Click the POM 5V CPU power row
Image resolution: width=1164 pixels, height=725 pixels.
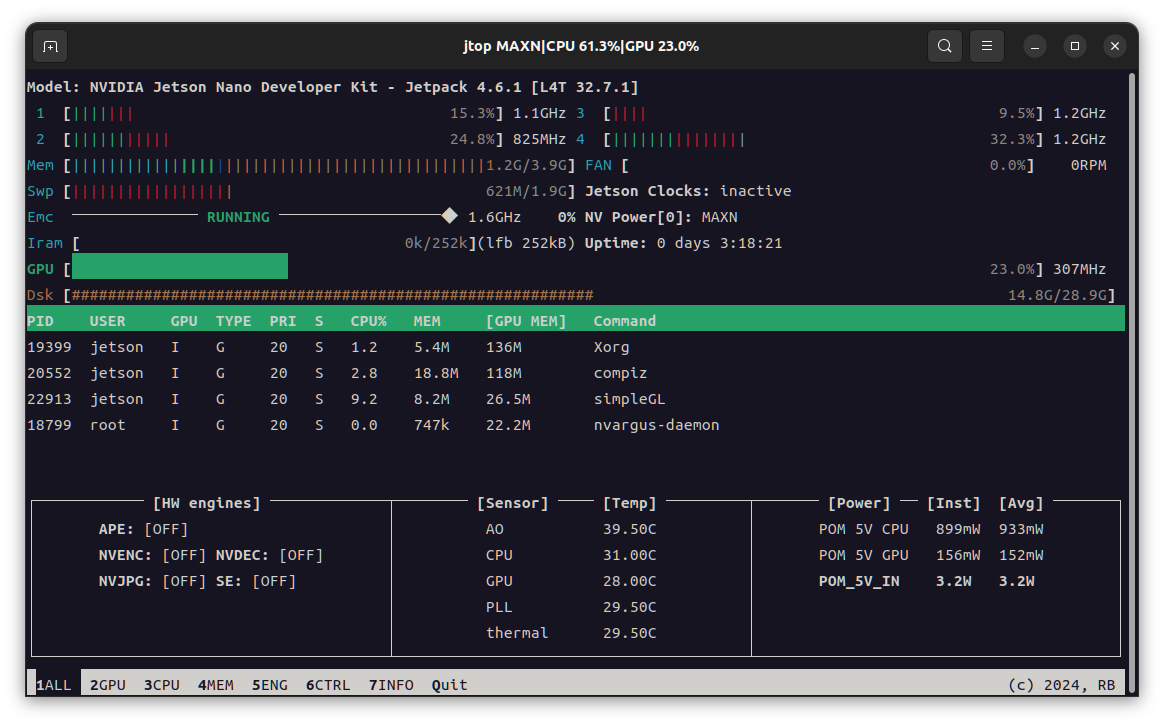click(x=931, y=529)
